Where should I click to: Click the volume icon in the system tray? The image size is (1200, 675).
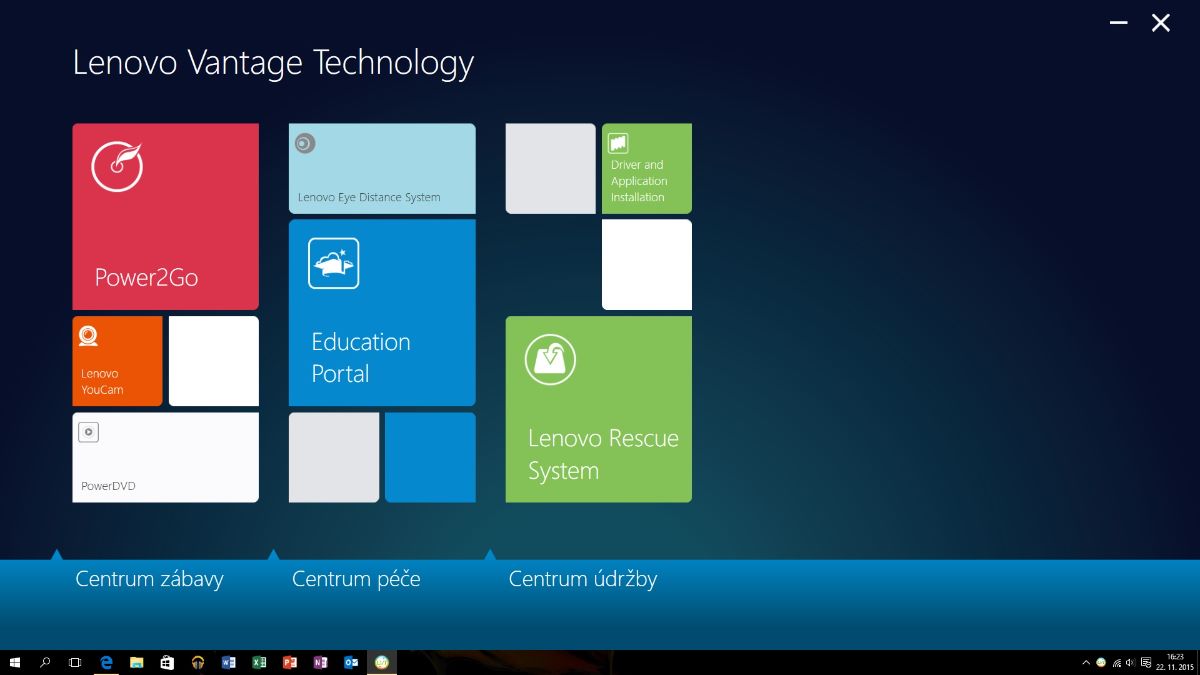coord(1129,662)
